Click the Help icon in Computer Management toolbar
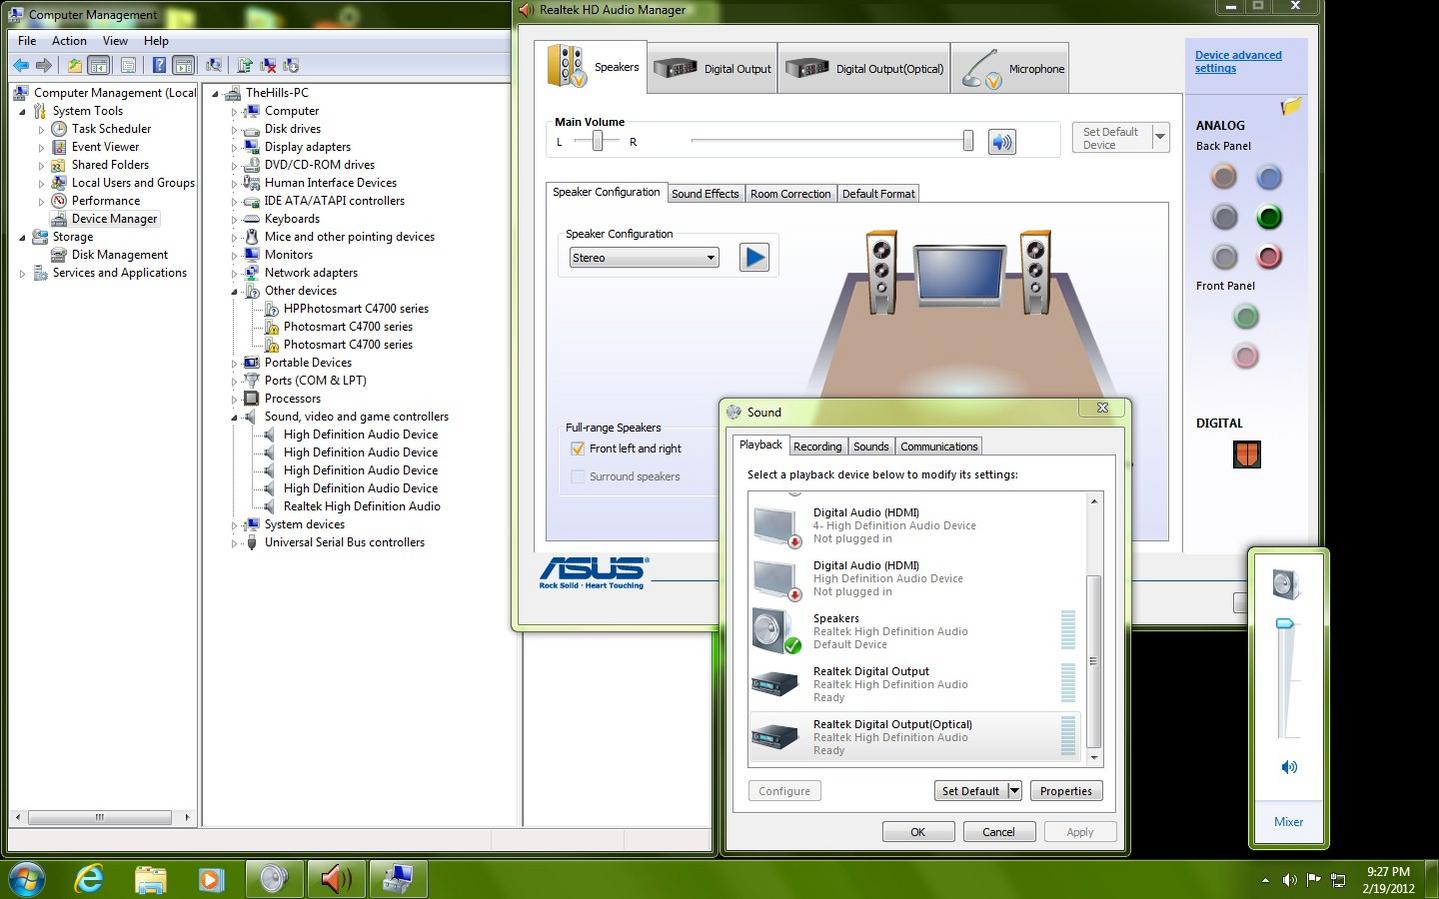This screenshot has width=1439, height=899. click(x=159, y=65)
